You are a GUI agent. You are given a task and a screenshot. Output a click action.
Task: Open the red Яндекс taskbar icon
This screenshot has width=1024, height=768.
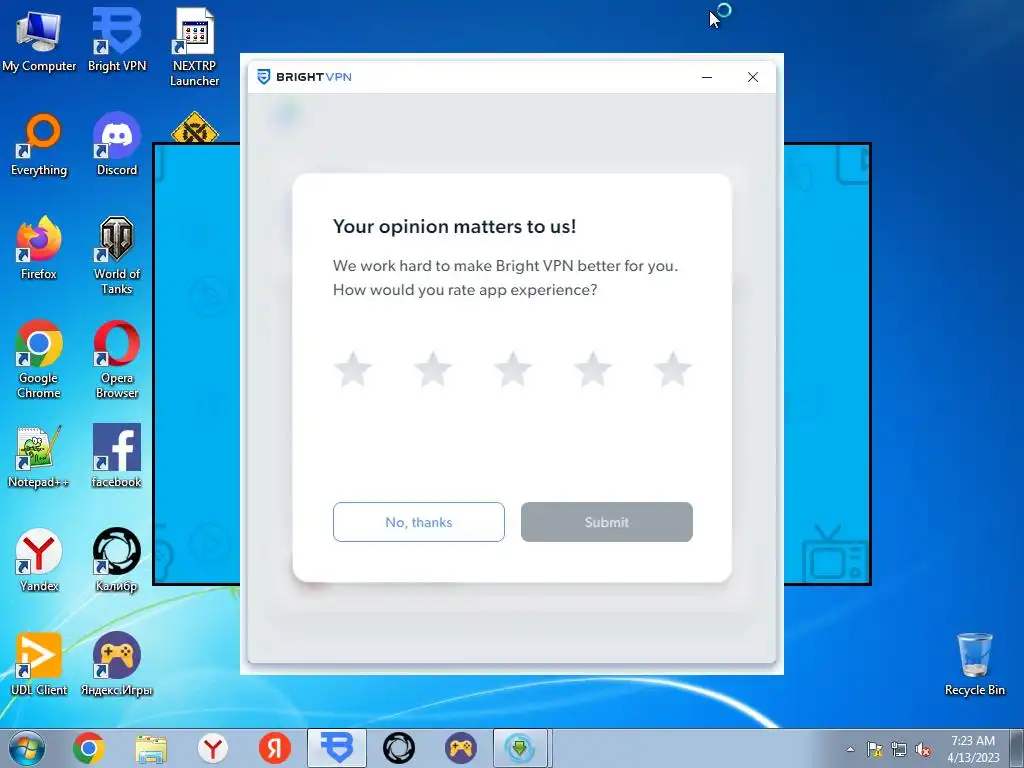point(275,748)
